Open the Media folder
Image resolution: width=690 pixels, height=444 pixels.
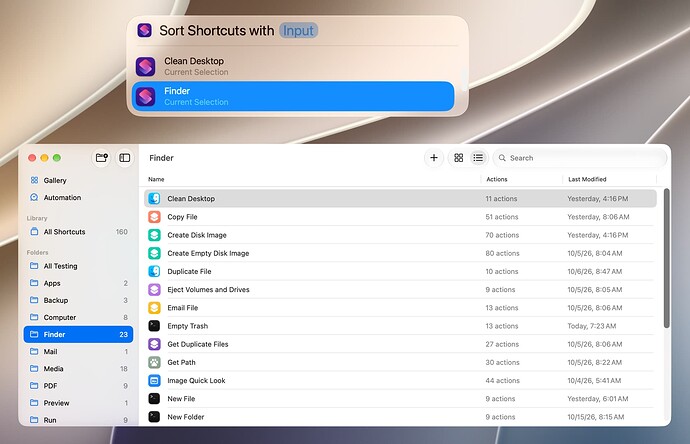78,369
